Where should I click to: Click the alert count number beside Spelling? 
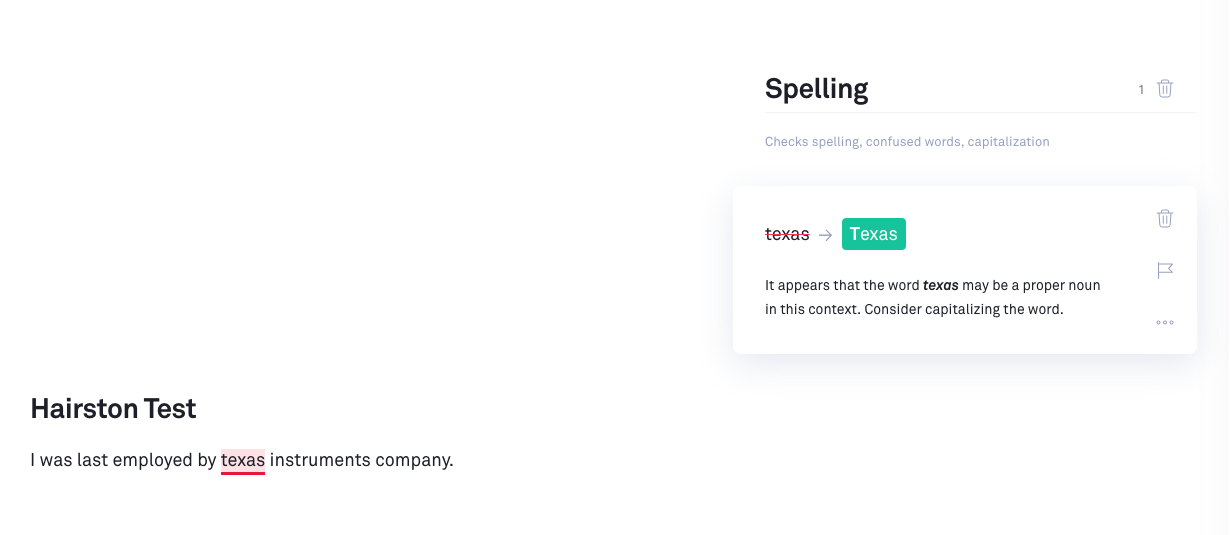click(1141, 90)
